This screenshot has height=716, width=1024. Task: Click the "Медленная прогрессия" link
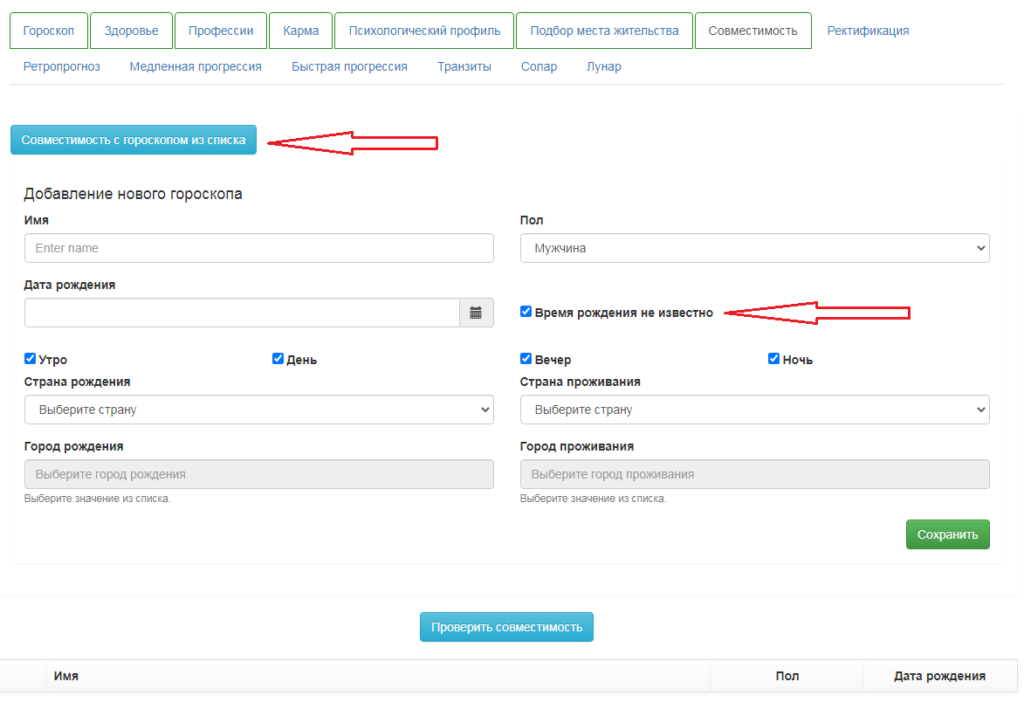pyautogui.click(x=195, y=67)
